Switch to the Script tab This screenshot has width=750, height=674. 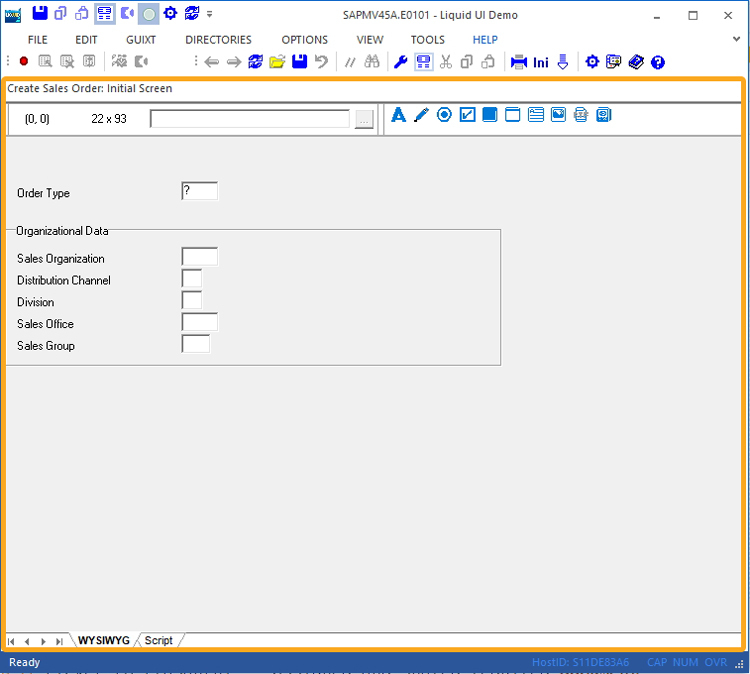tap(159, 640)
